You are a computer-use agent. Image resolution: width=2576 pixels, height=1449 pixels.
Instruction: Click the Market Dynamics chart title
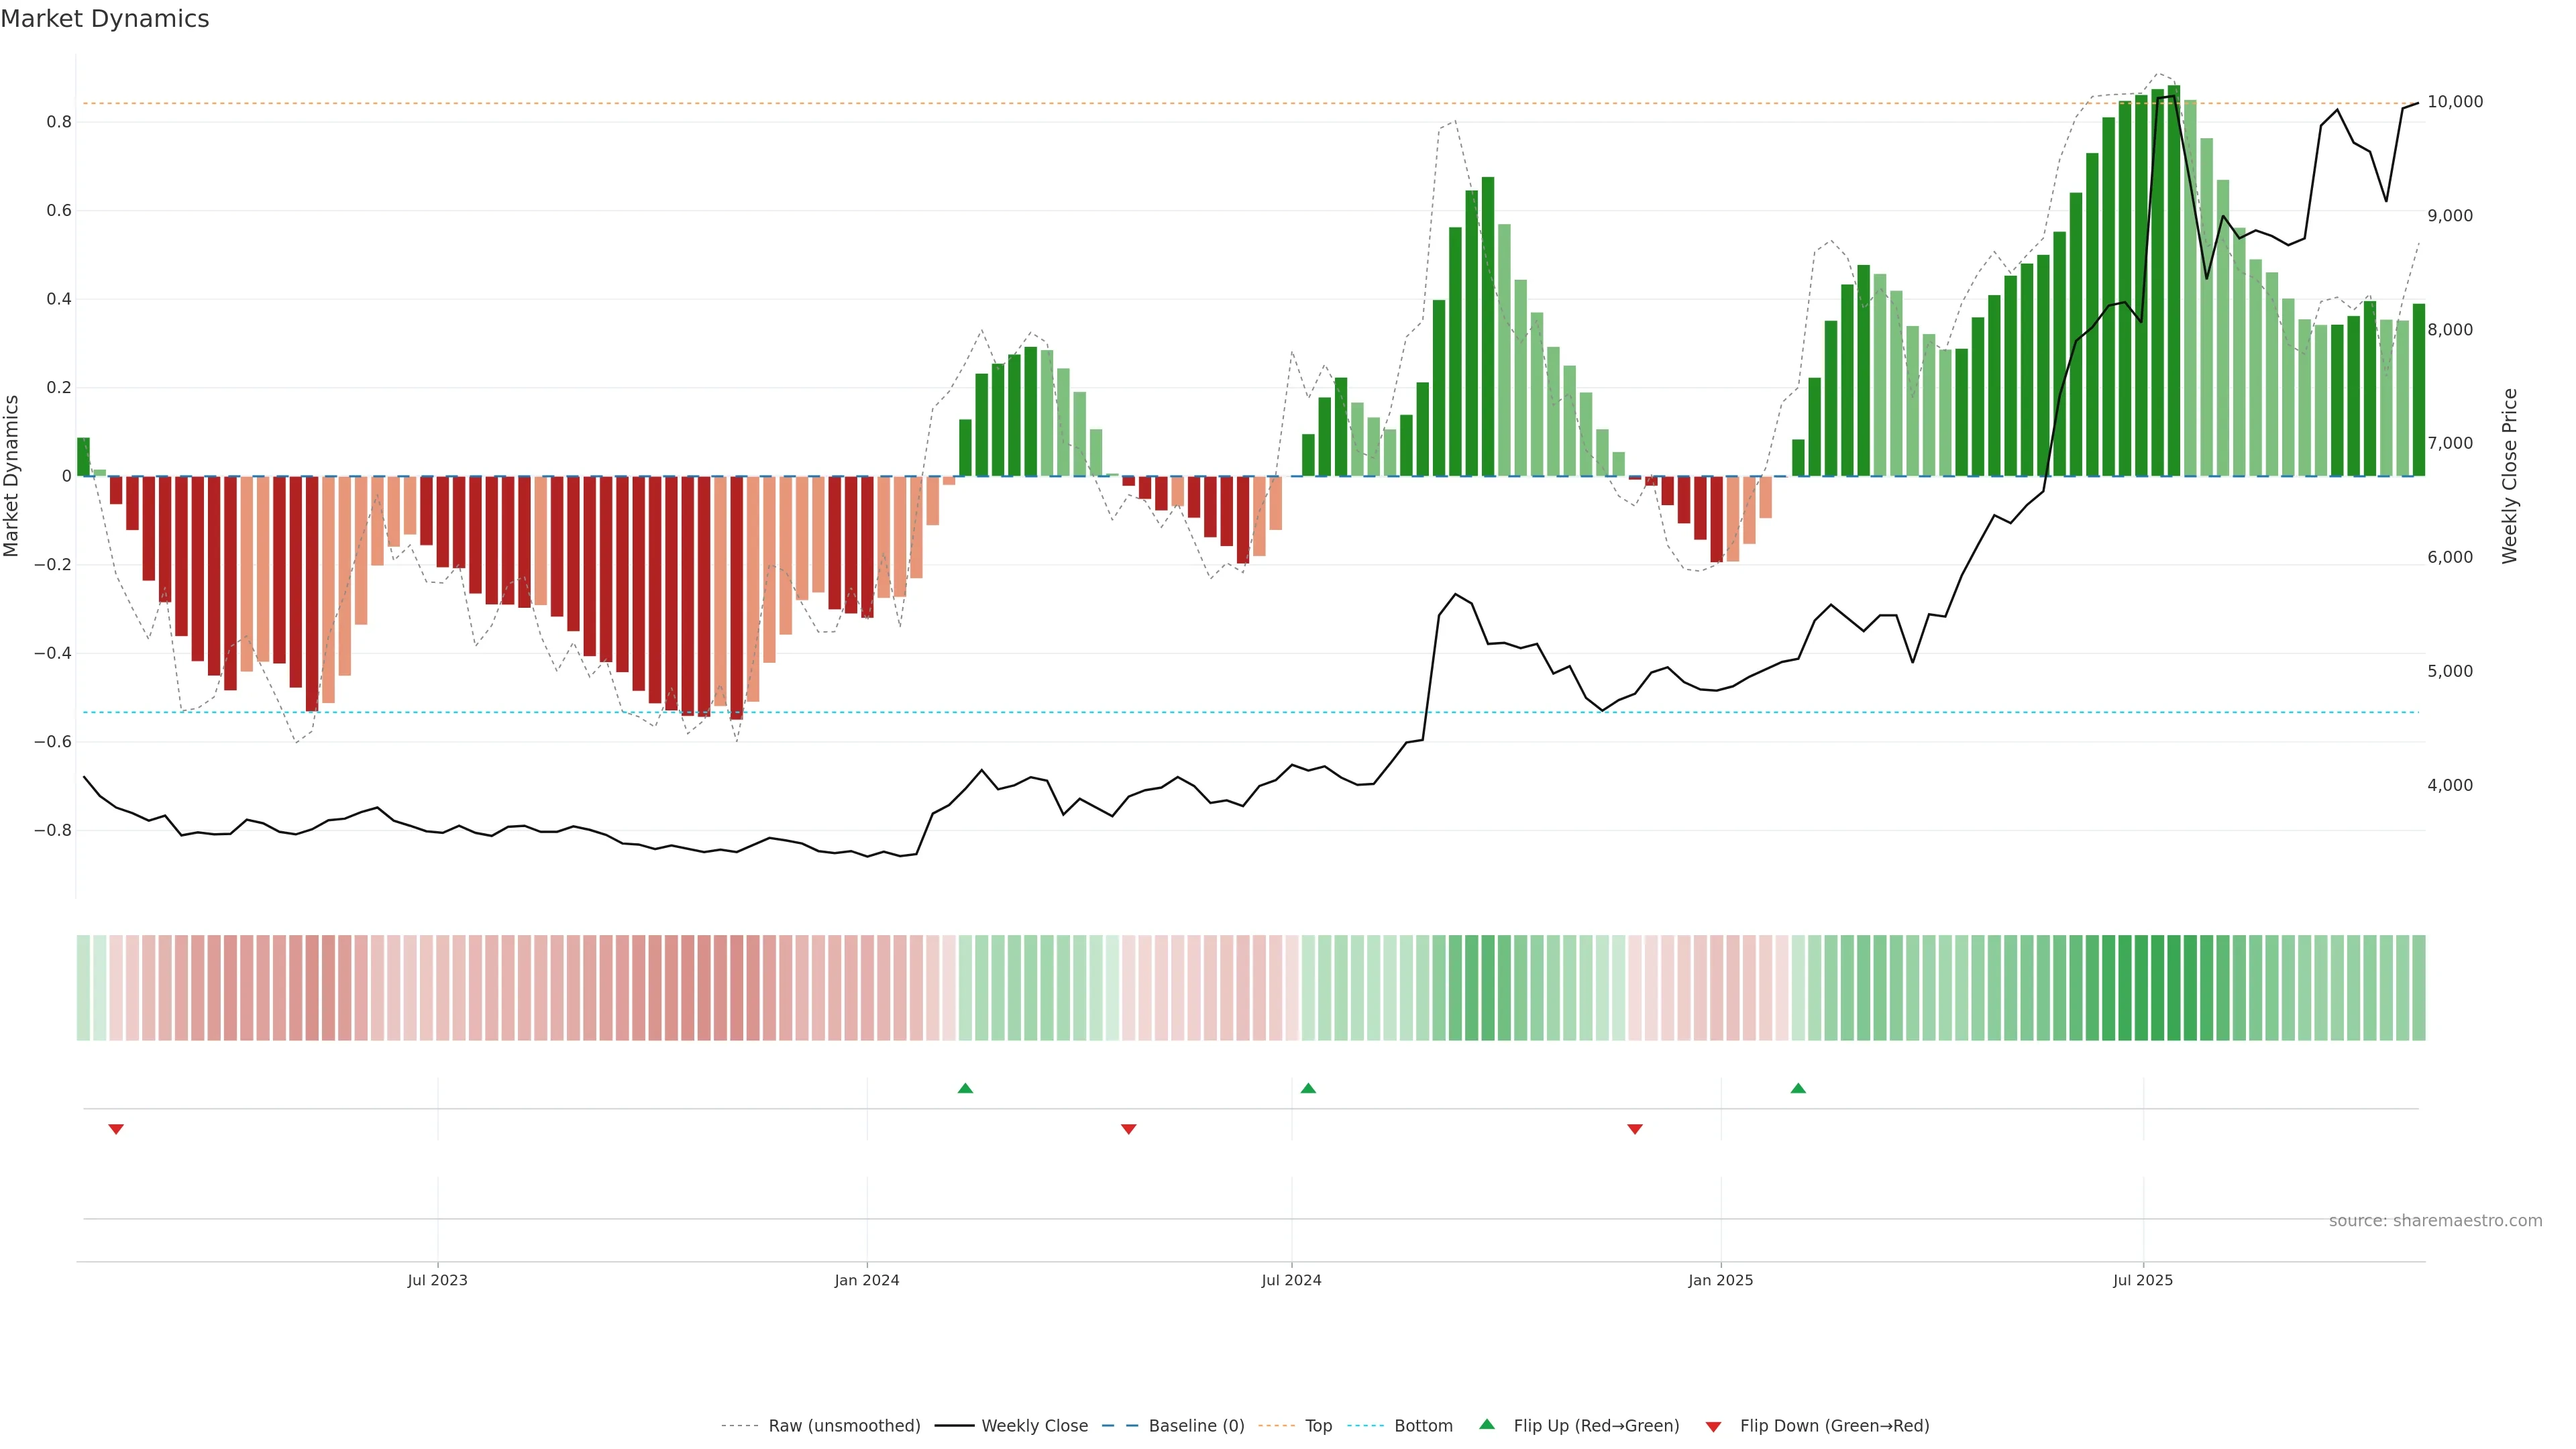tap(105, 19)
